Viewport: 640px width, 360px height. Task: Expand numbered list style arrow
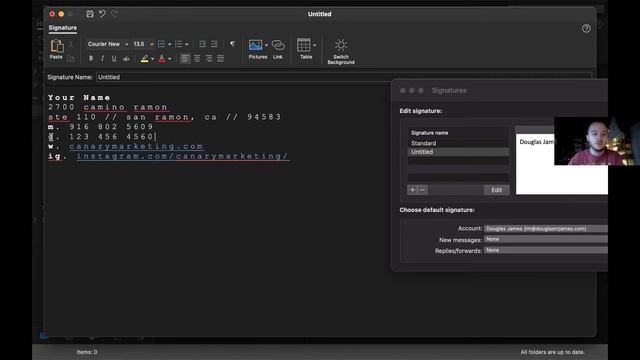point(187,44)
